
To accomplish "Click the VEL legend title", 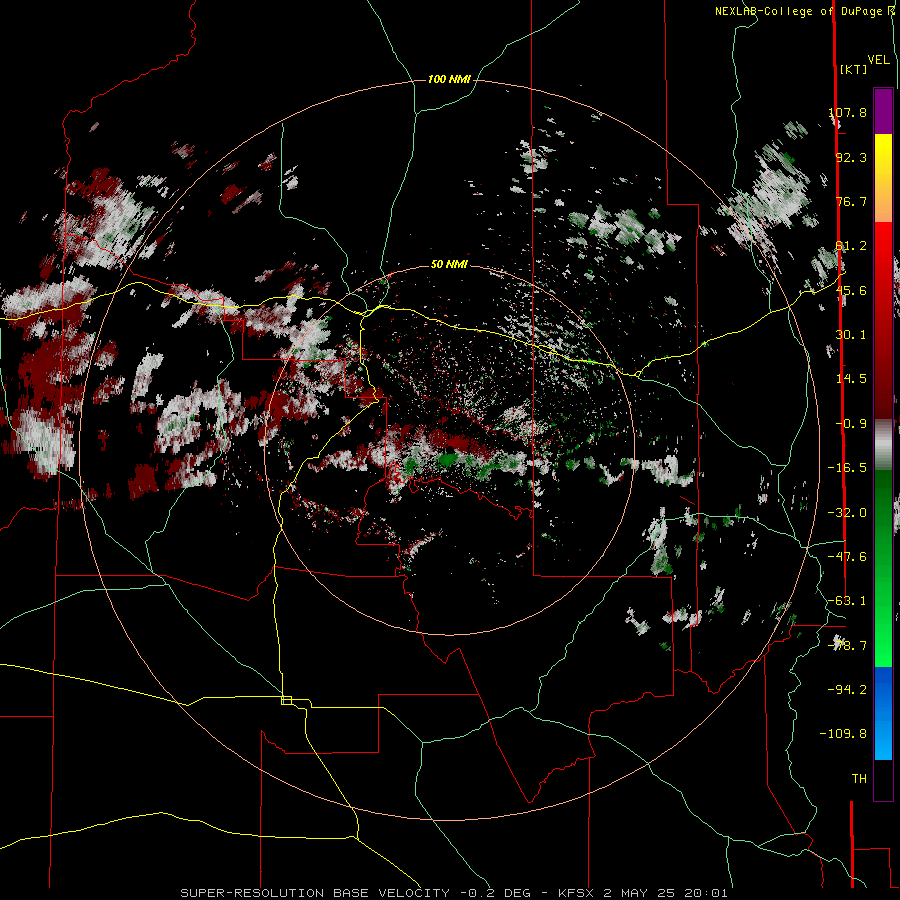I will tap(878, 60).
